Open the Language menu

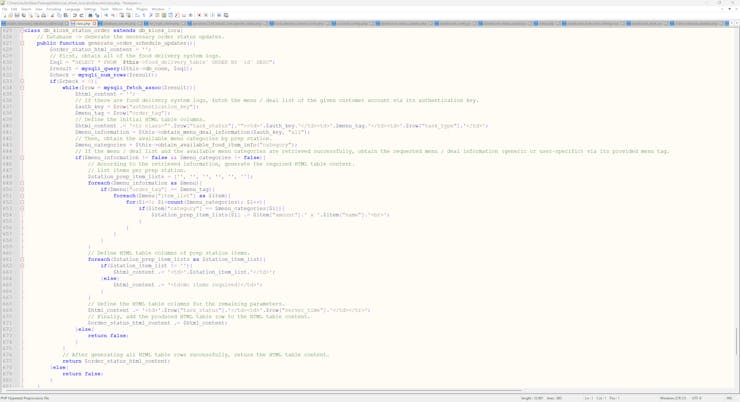tap(72, 9)
